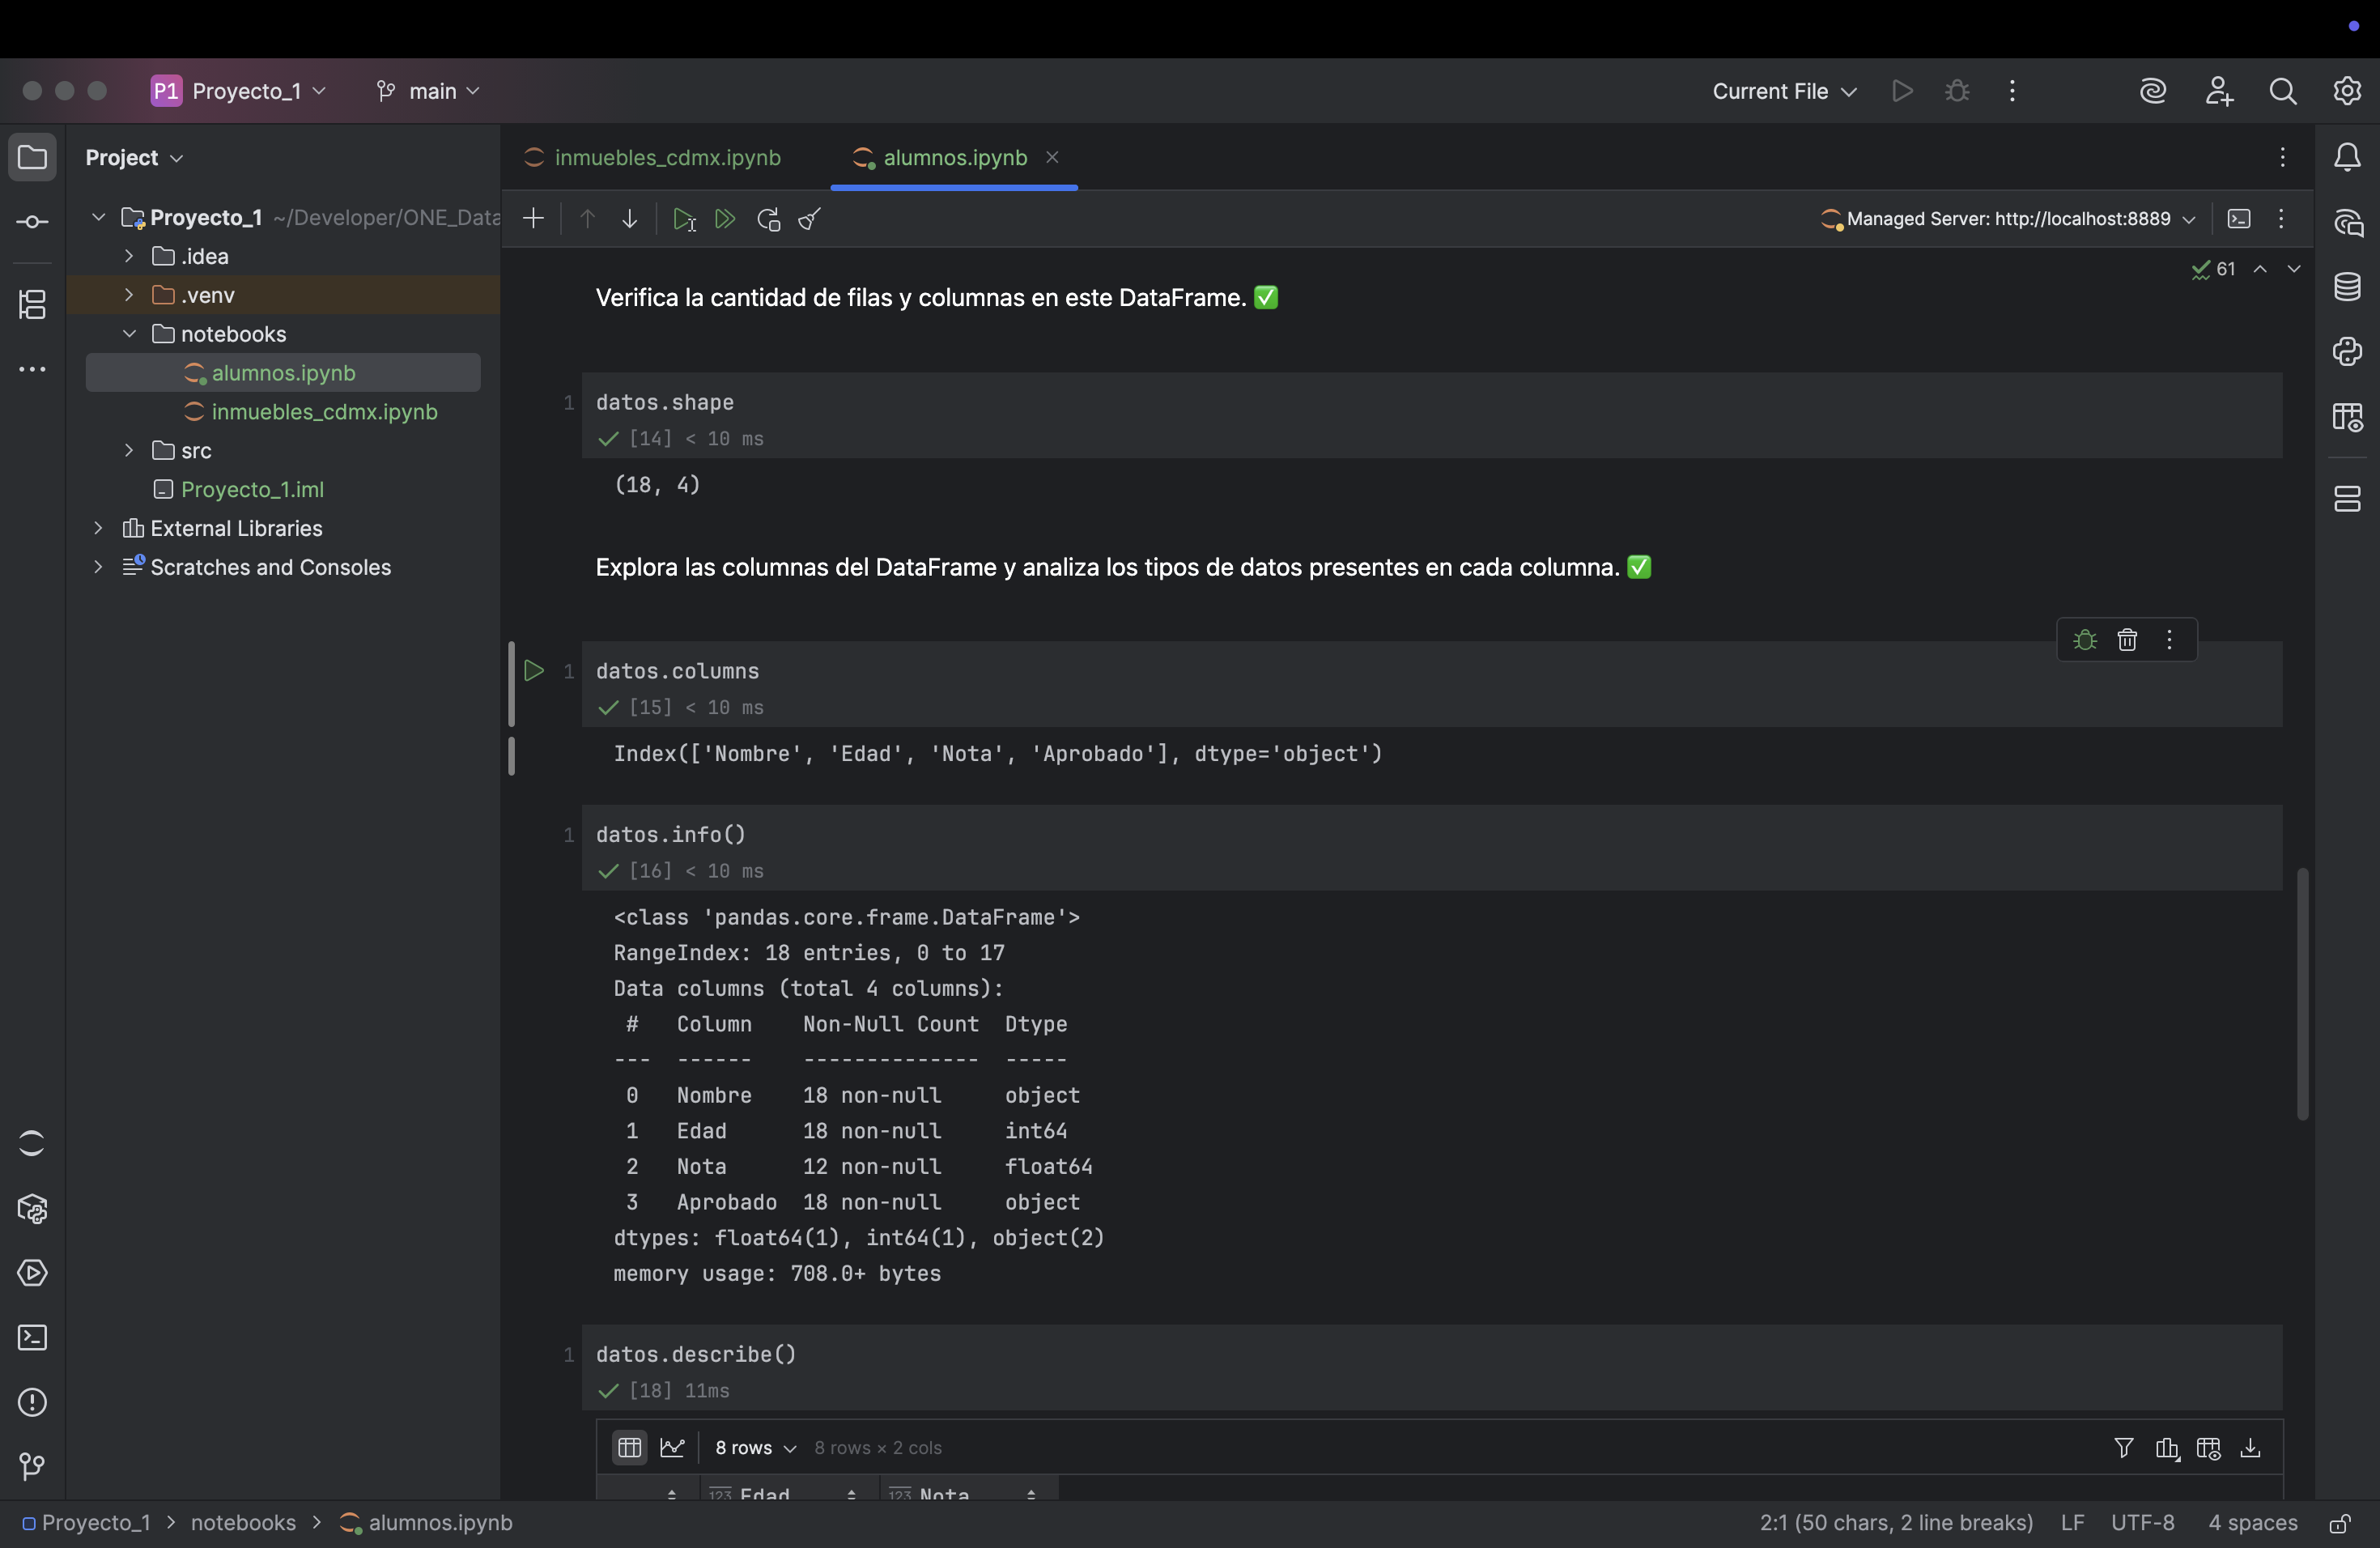Viewport: 2380px width, 1548px height.
Task: Open main branch dropdown
Action: coord(427,91)
